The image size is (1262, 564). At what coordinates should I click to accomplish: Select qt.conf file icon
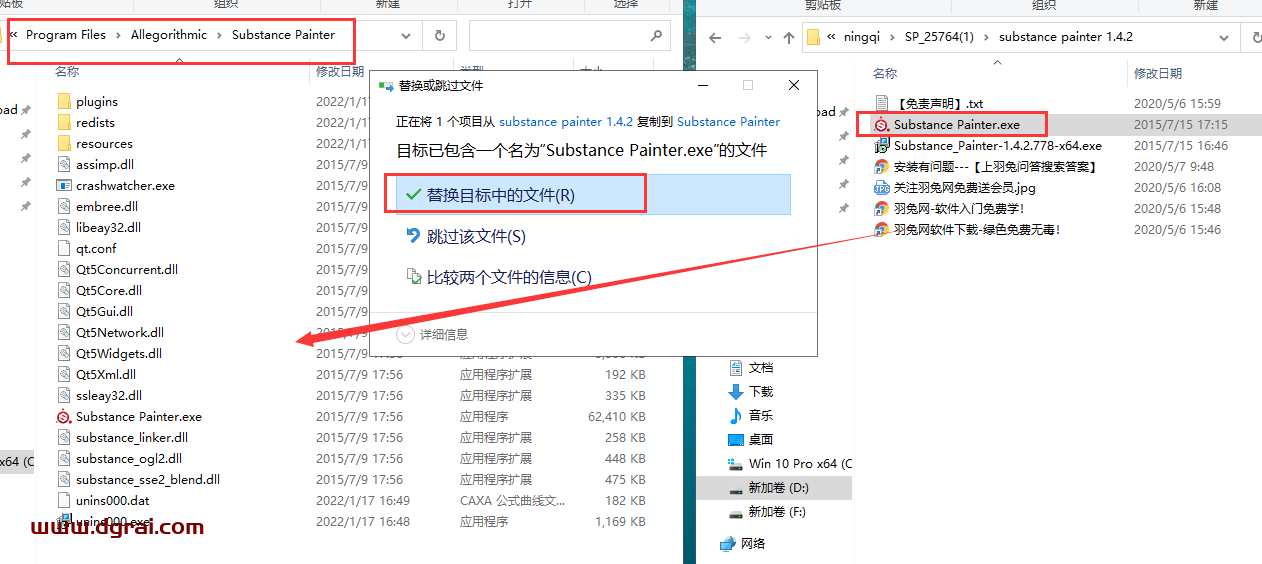pyautogui.click(x=65, y=248)
